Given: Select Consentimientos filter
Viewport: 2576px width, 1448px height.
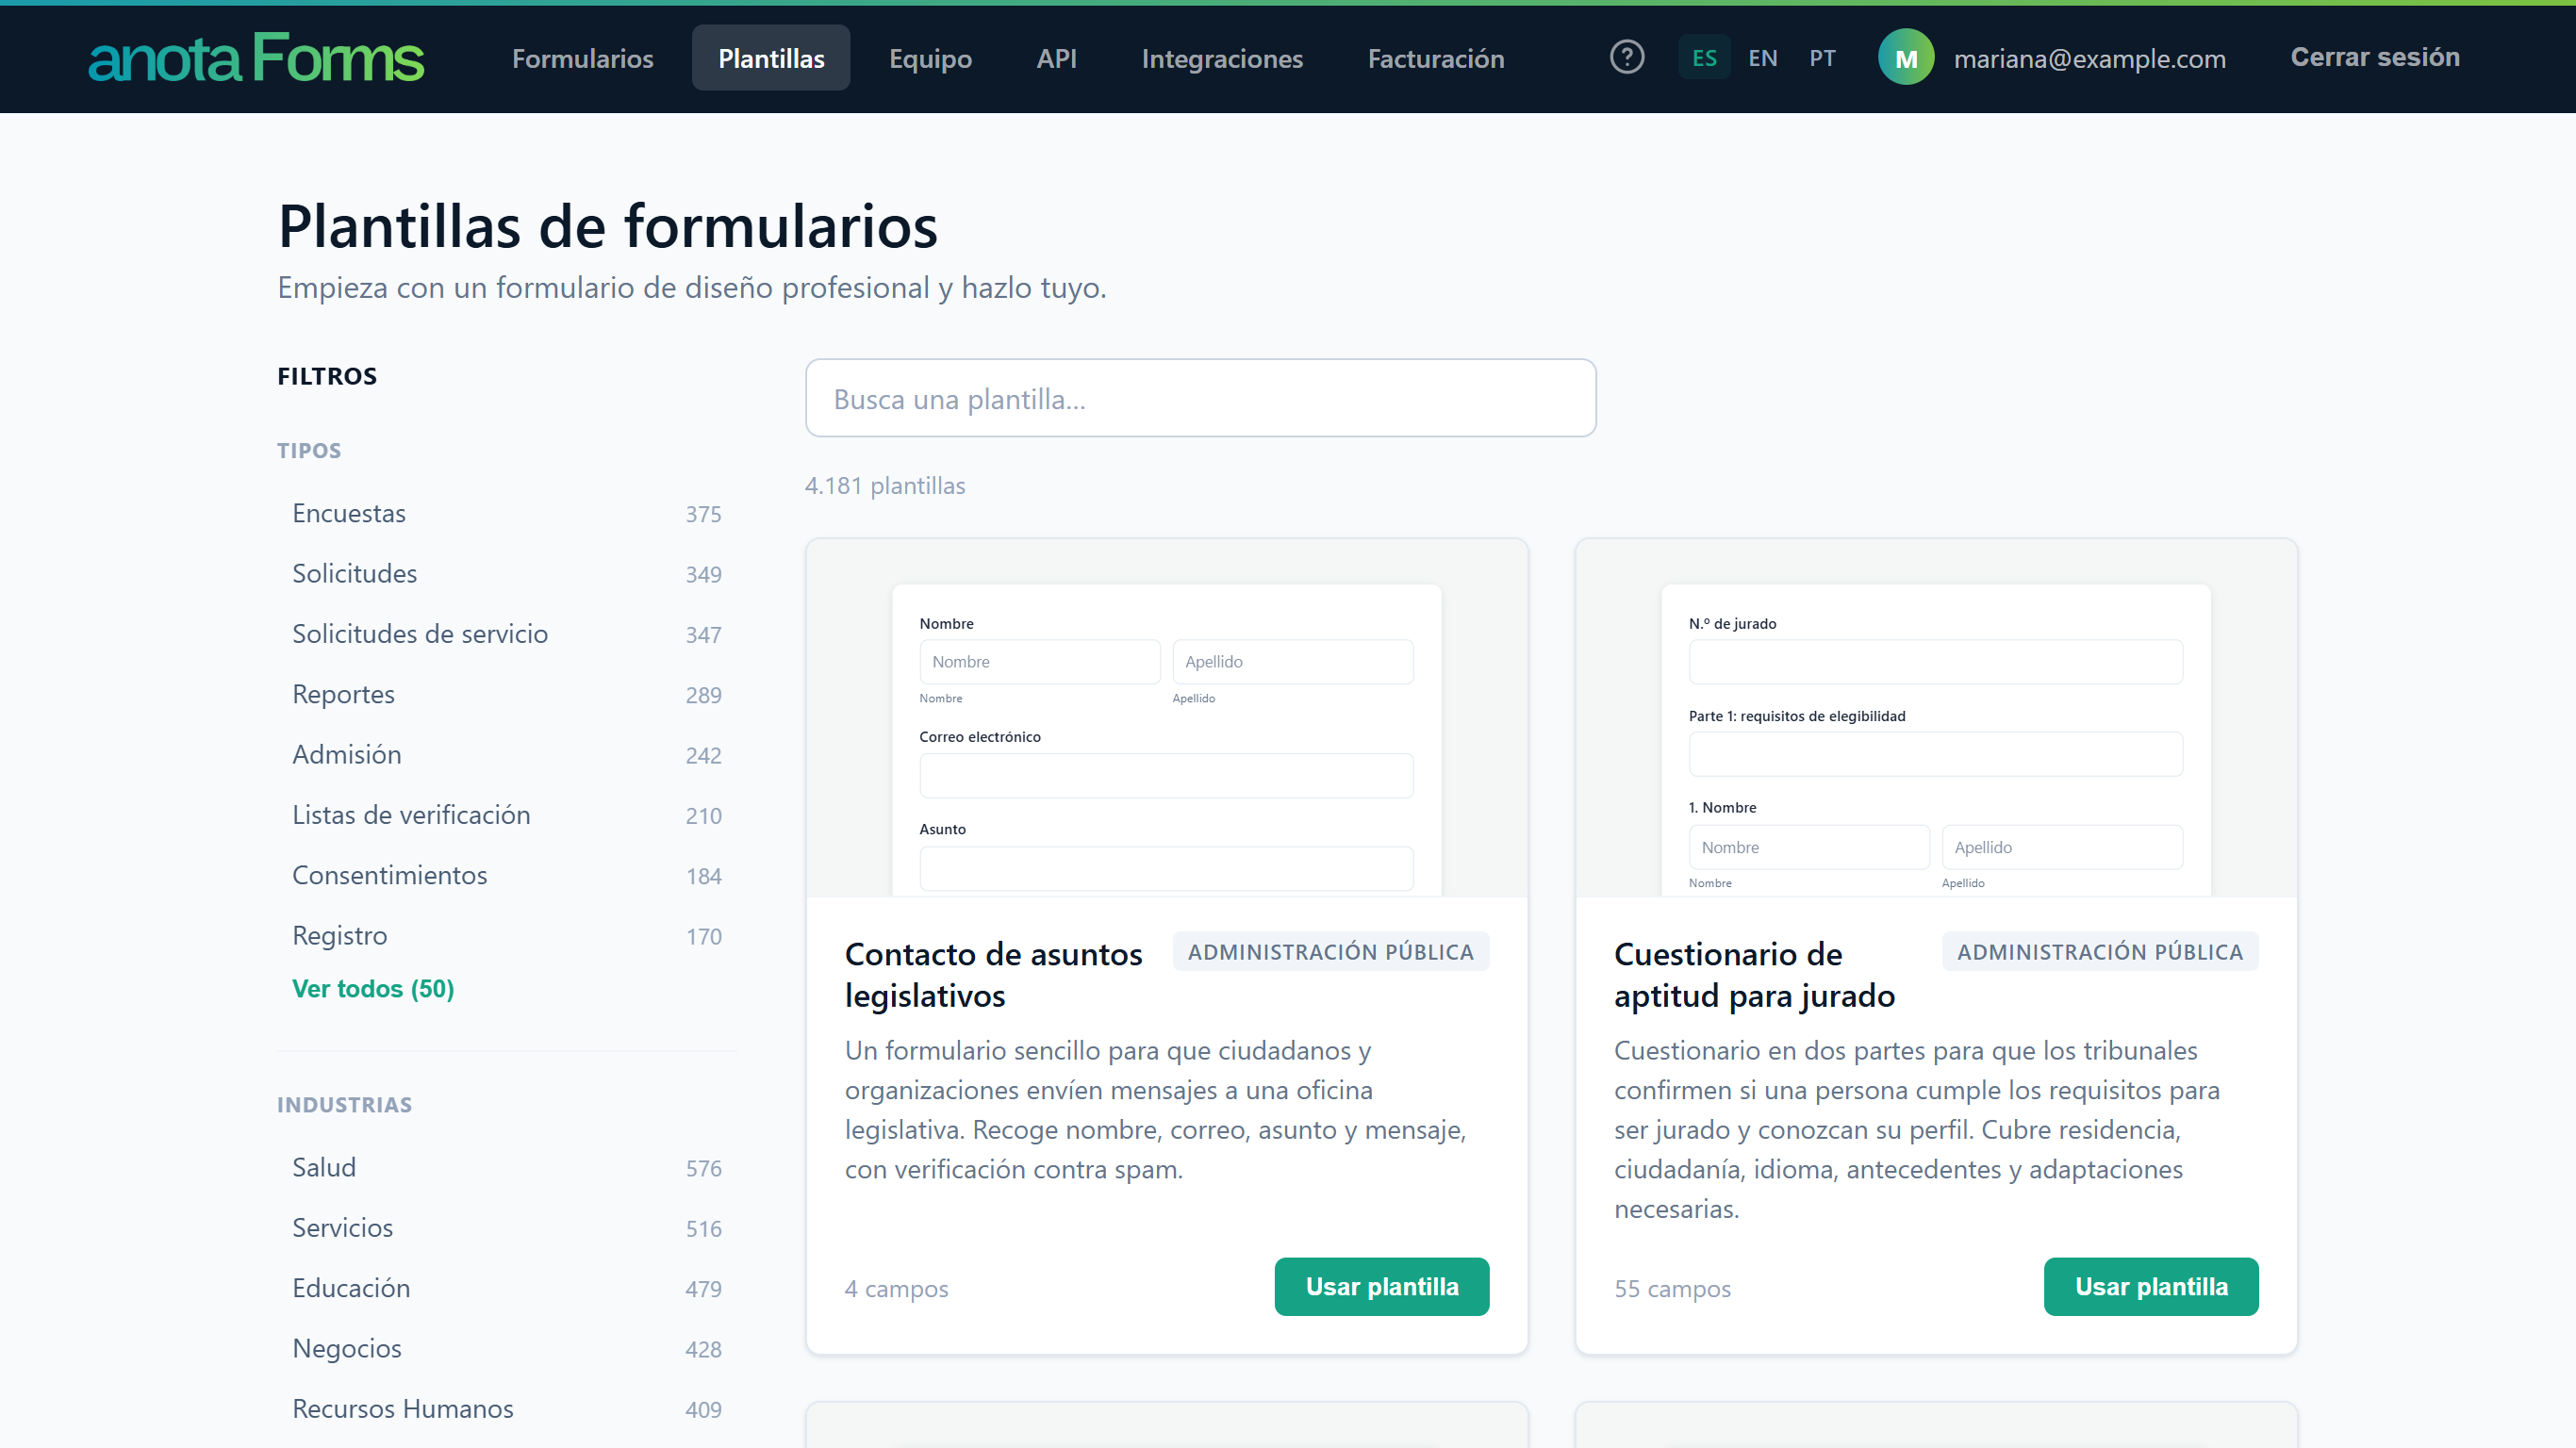Looking at the screenshot, I should [x=506, y=875].
